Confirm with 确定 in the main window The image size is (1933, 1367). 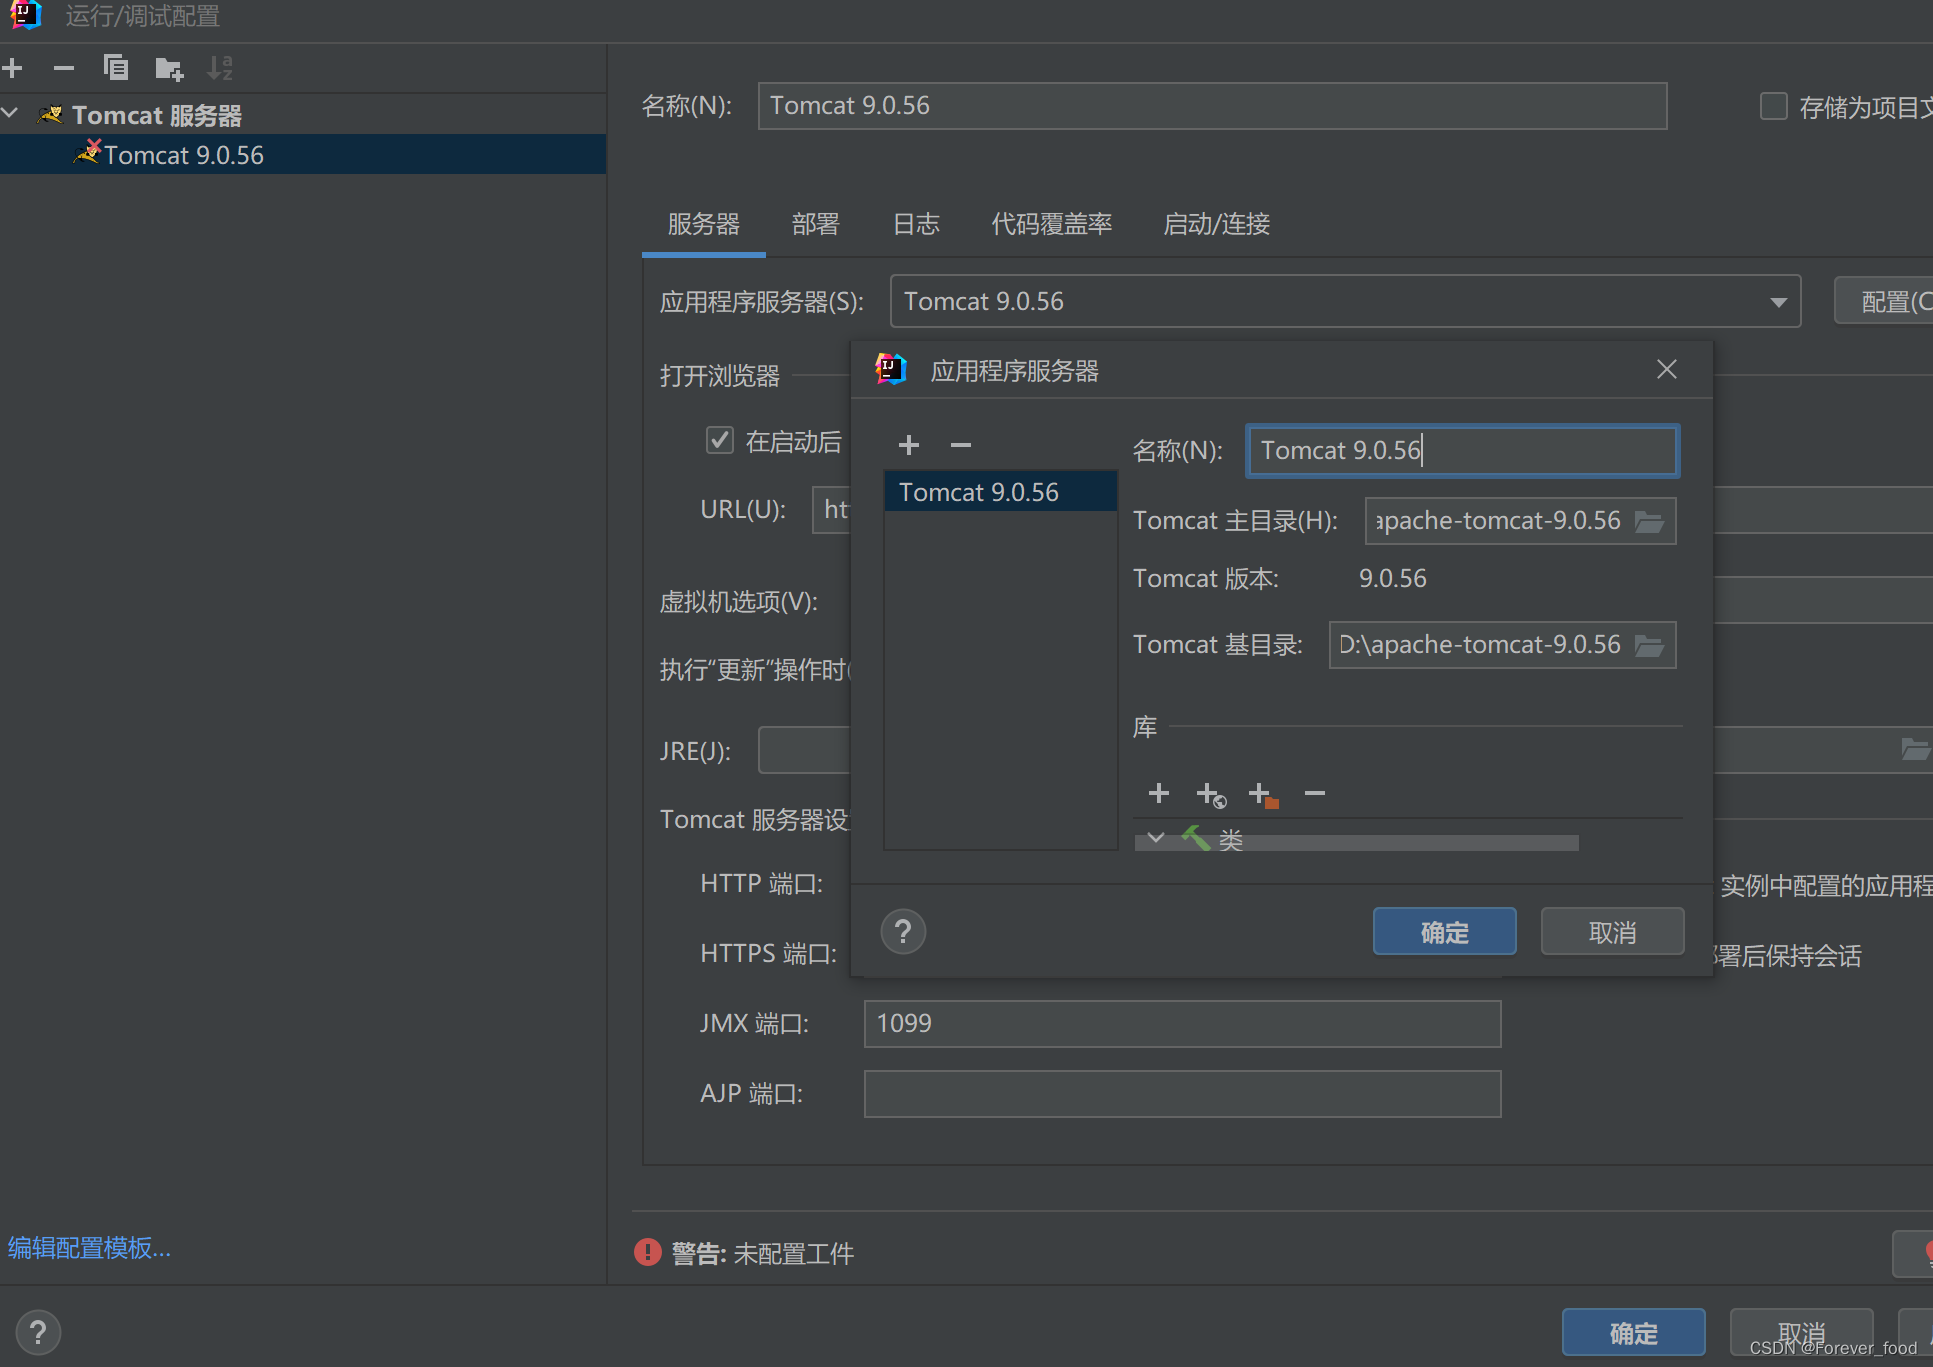pyautogui.click(x=1633, y=1333)
